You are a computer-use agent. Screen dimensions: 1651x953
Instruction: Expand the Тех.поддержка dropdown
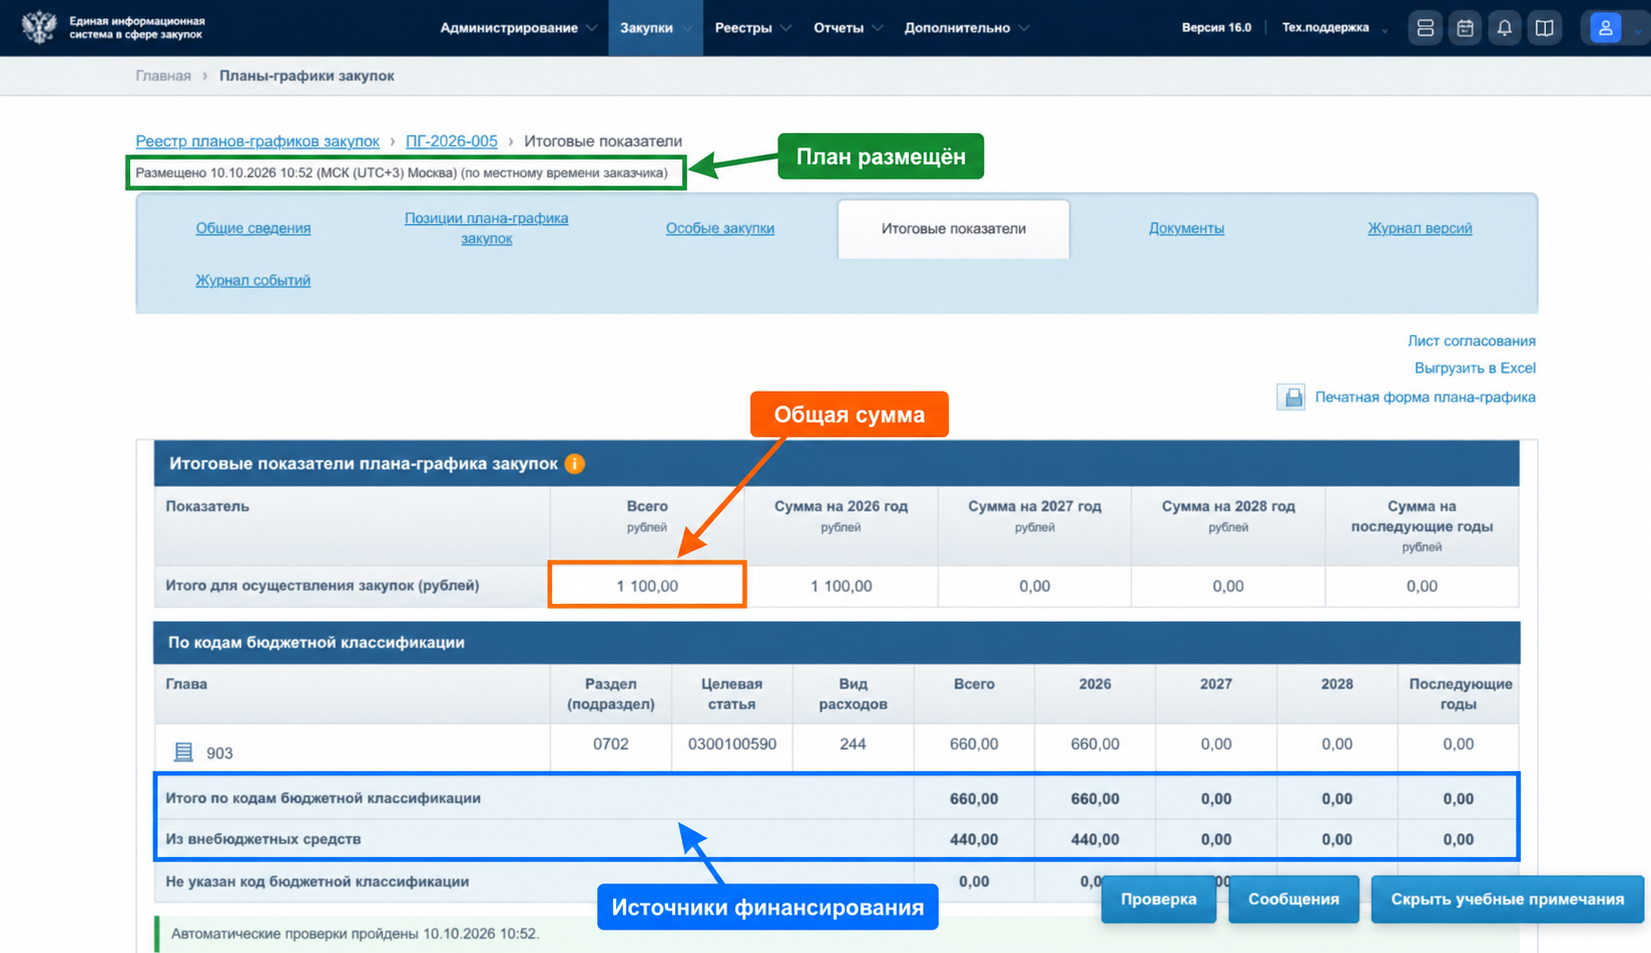[1335, 28]
